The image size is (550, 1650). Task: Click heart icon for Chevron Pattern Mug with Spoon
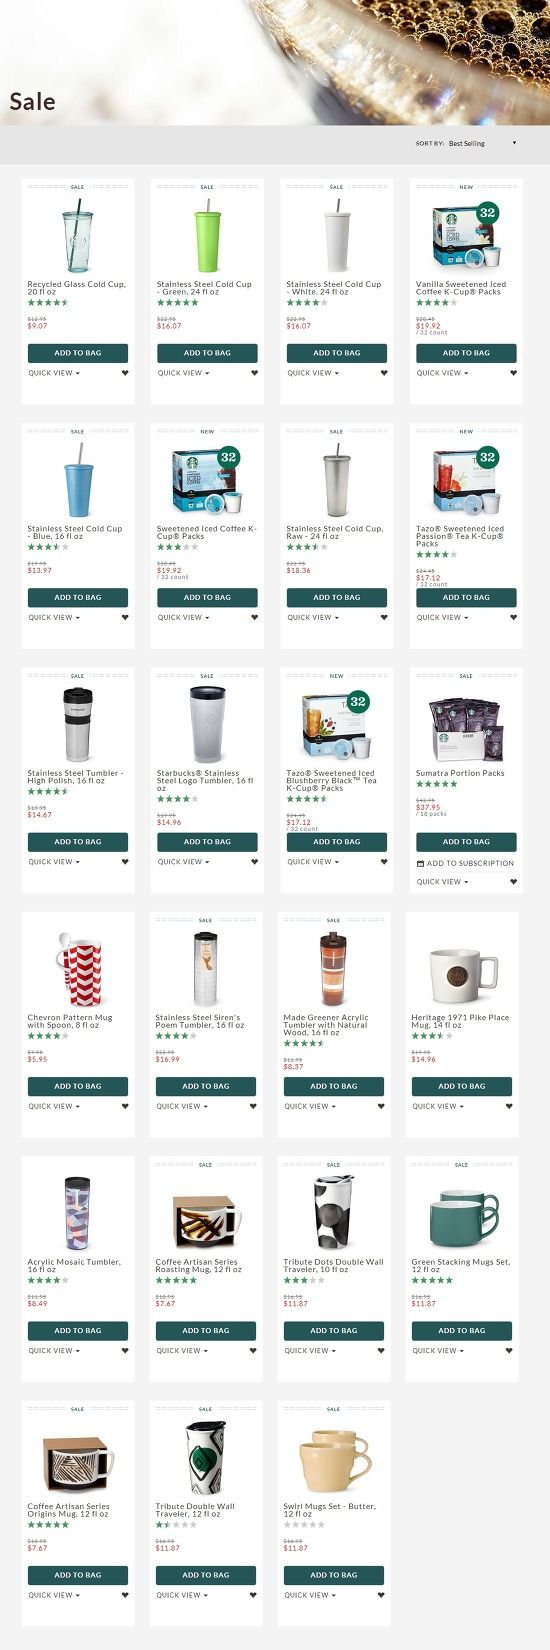[125, 1106]
